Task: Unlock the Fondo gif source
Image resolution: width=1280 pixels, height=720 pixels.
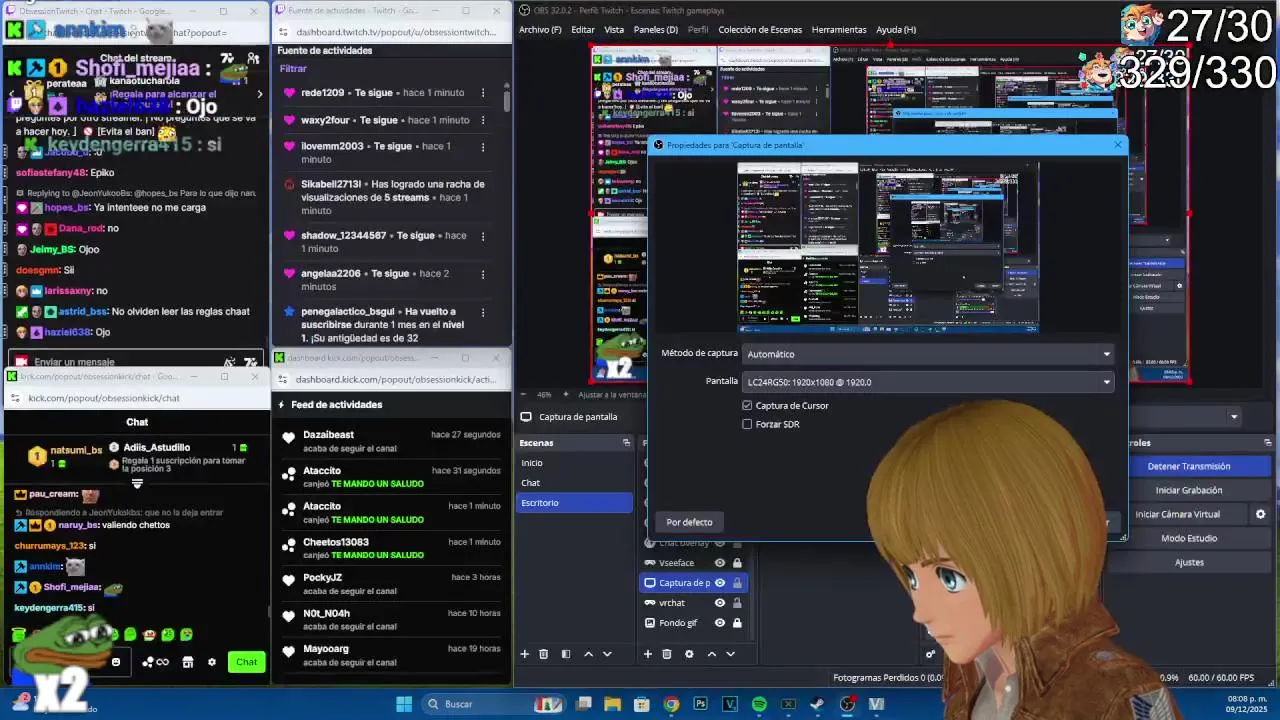Action: [x=737, y=623]
